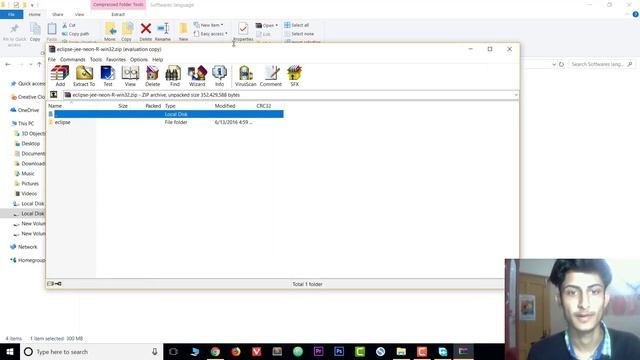
Task: Click Explorer Share ribbon tab
Action: point(58,14)
